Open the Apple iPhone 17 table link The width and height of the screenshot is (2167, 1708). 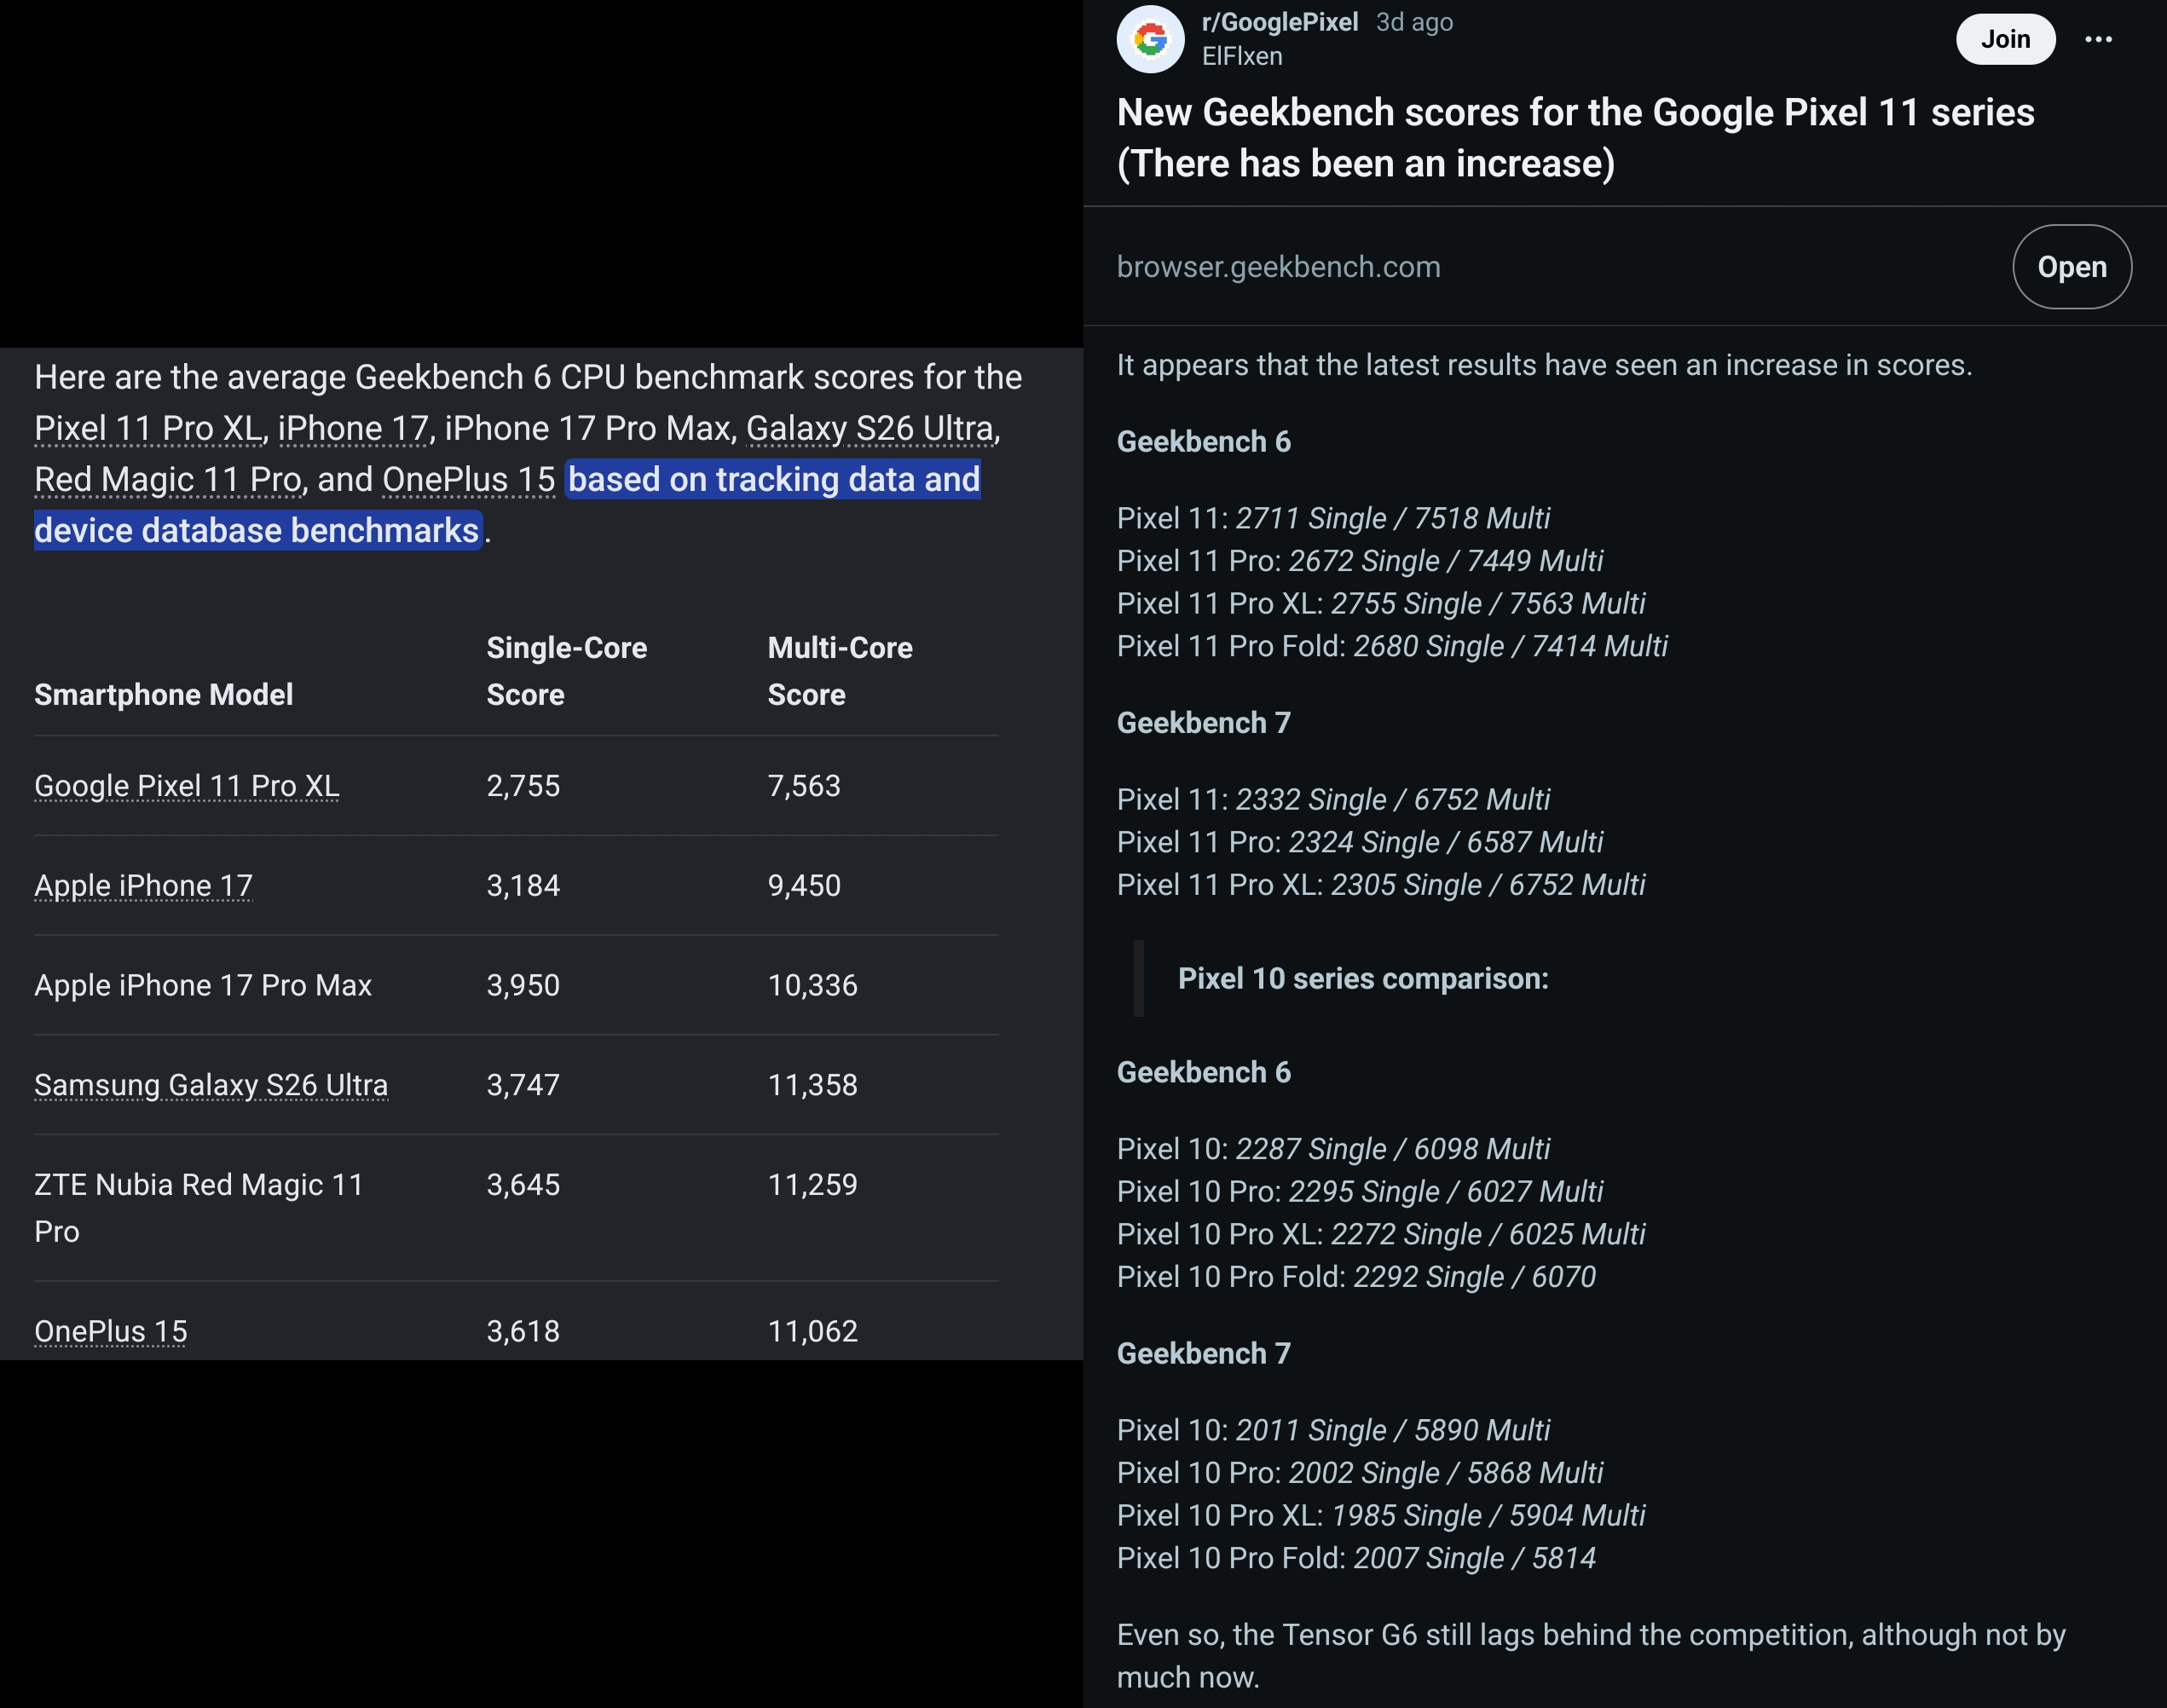click(x=143, y=886)
